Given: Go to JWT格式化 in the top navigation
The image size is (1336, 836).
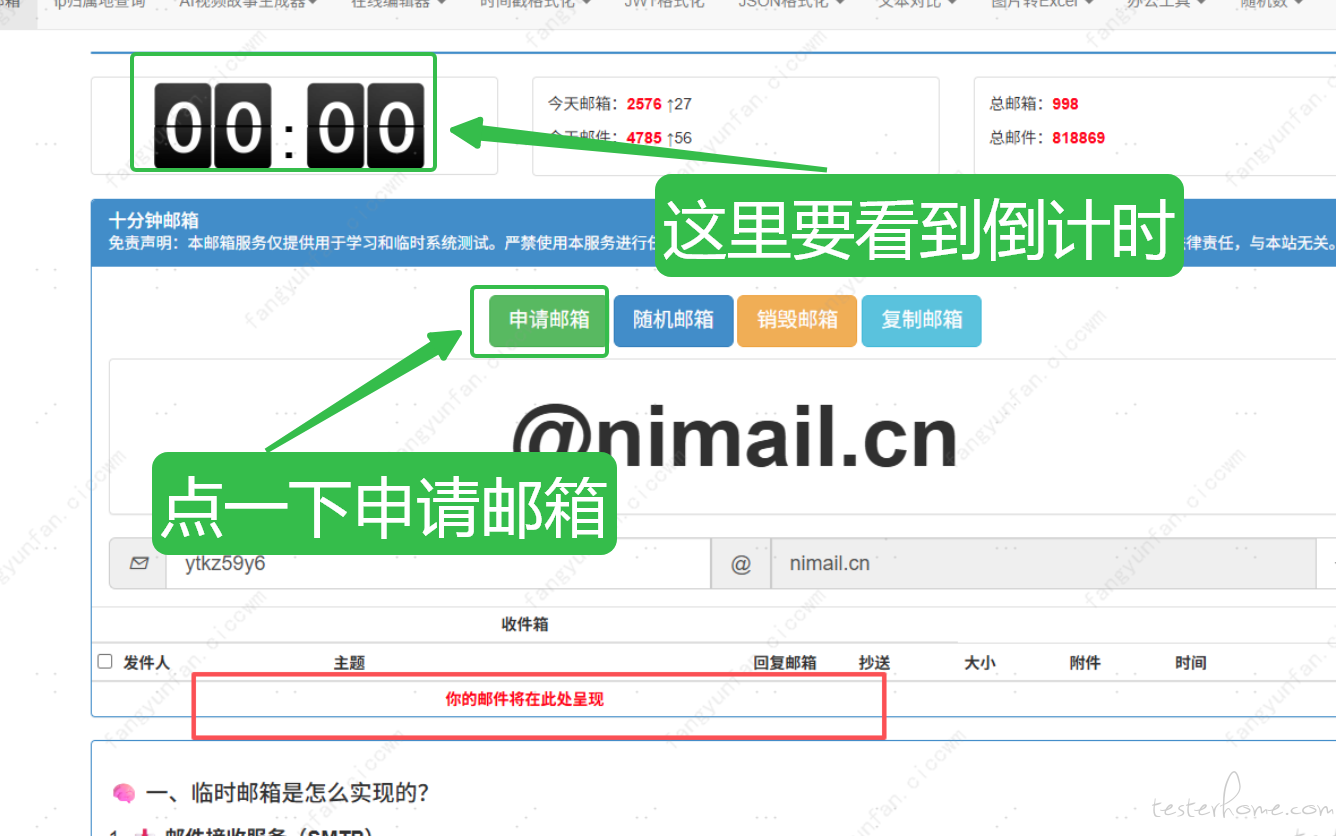Looking at the screenshot, I should [664, 4].
